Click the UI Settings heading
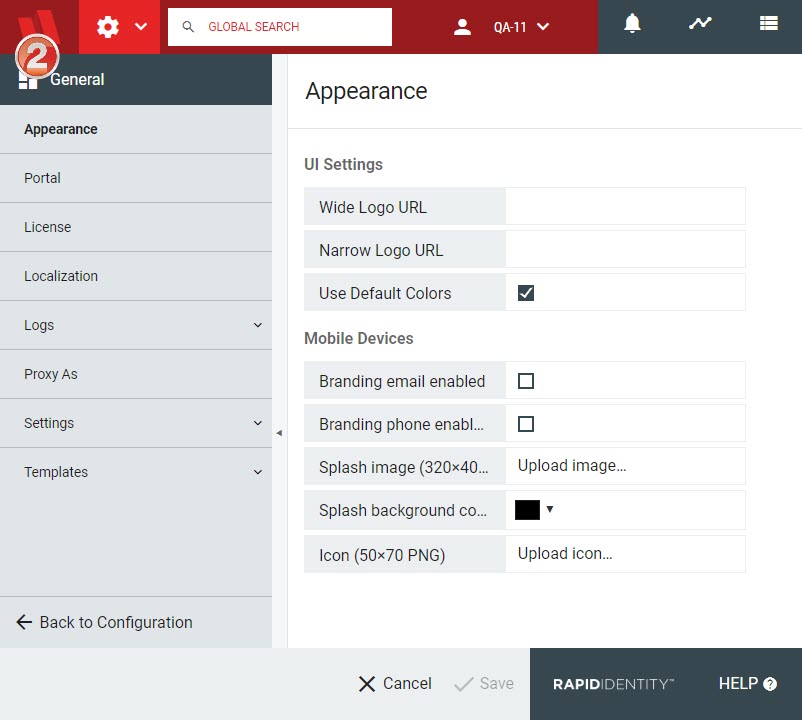Viewport: 802px width, 720px height. click(x=343, y=164)
